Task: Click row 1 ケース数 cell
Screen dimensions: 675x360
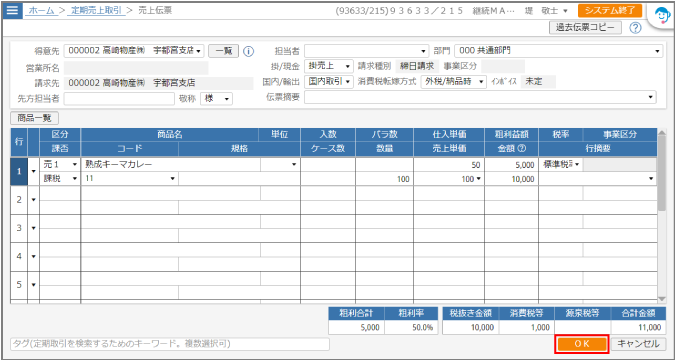Action: tap(328, 179)
